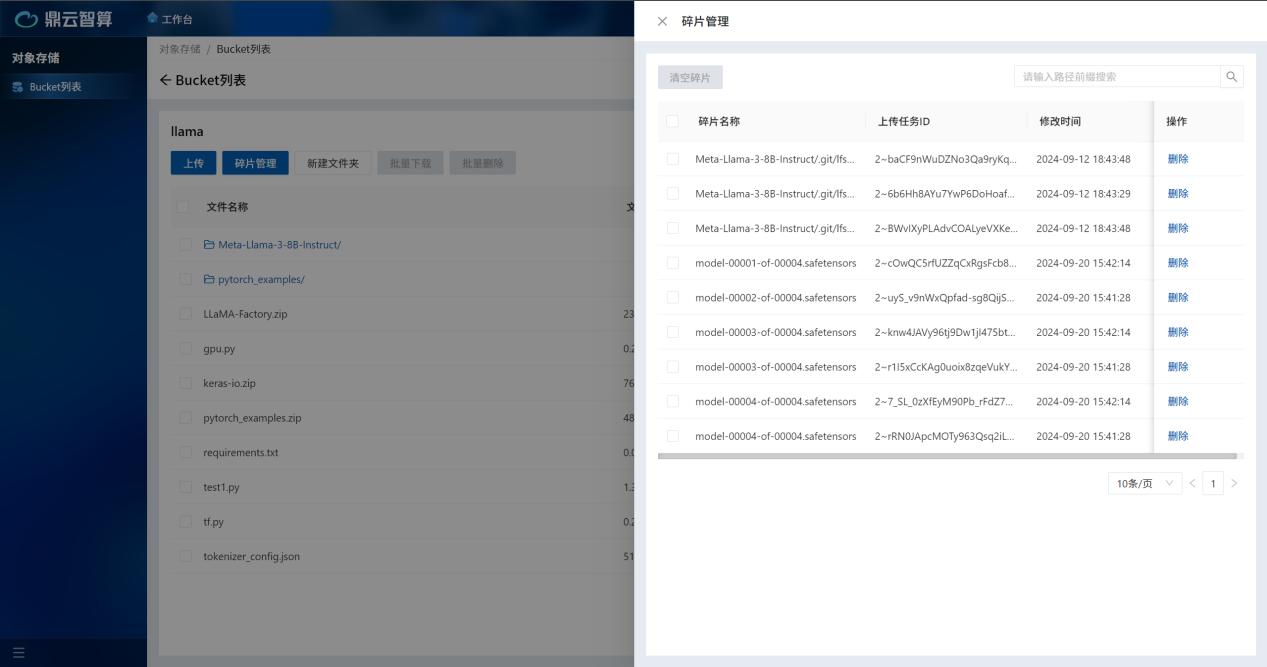The height and width of the screenshot is (667, 1267).
Task: Check the pytorch_examples.zip file checkbox
Action: click(x=186, y=418)
